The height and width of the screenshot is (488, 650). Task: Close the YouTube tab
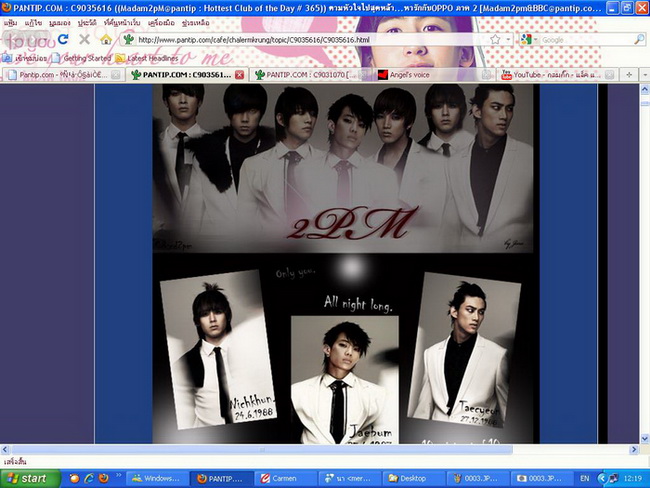pyautogui.click(x=609, y=75)
